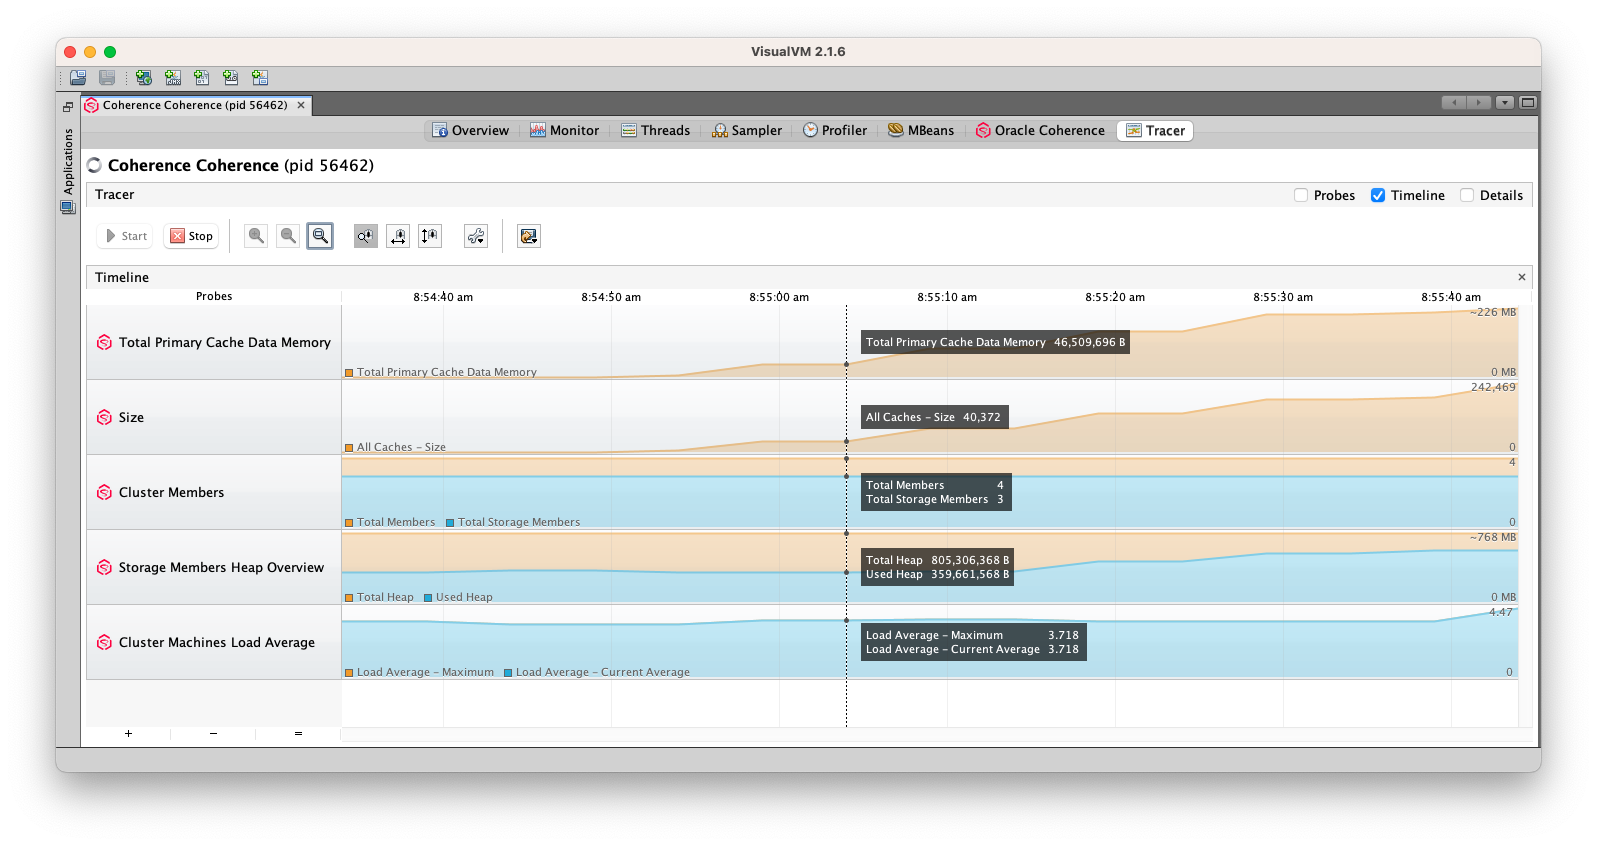Select Coherence Coherence (pid 56462) document tab
This screenshot has height=846, width=1597.
coord(195,105)
